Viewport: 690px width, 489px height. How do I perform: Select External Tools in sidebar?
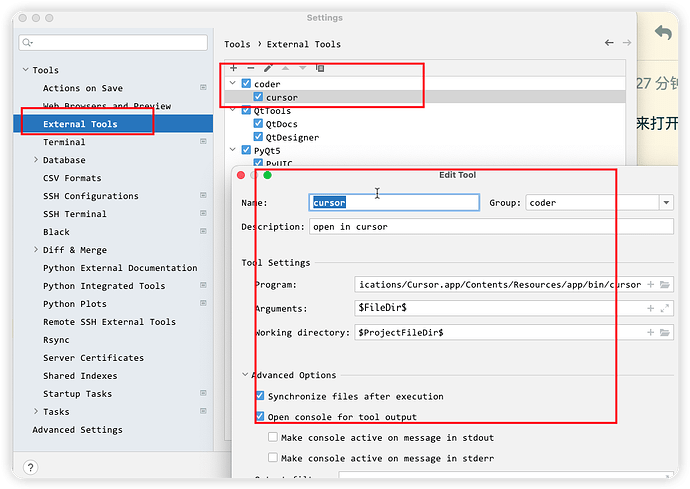point(113,124)
